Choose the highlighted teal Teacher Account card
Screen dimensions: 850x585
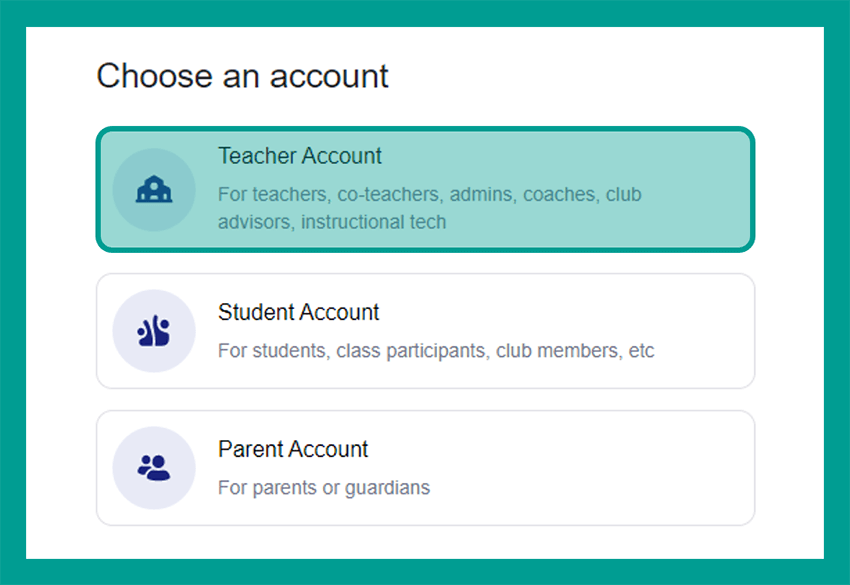(426, 189)
